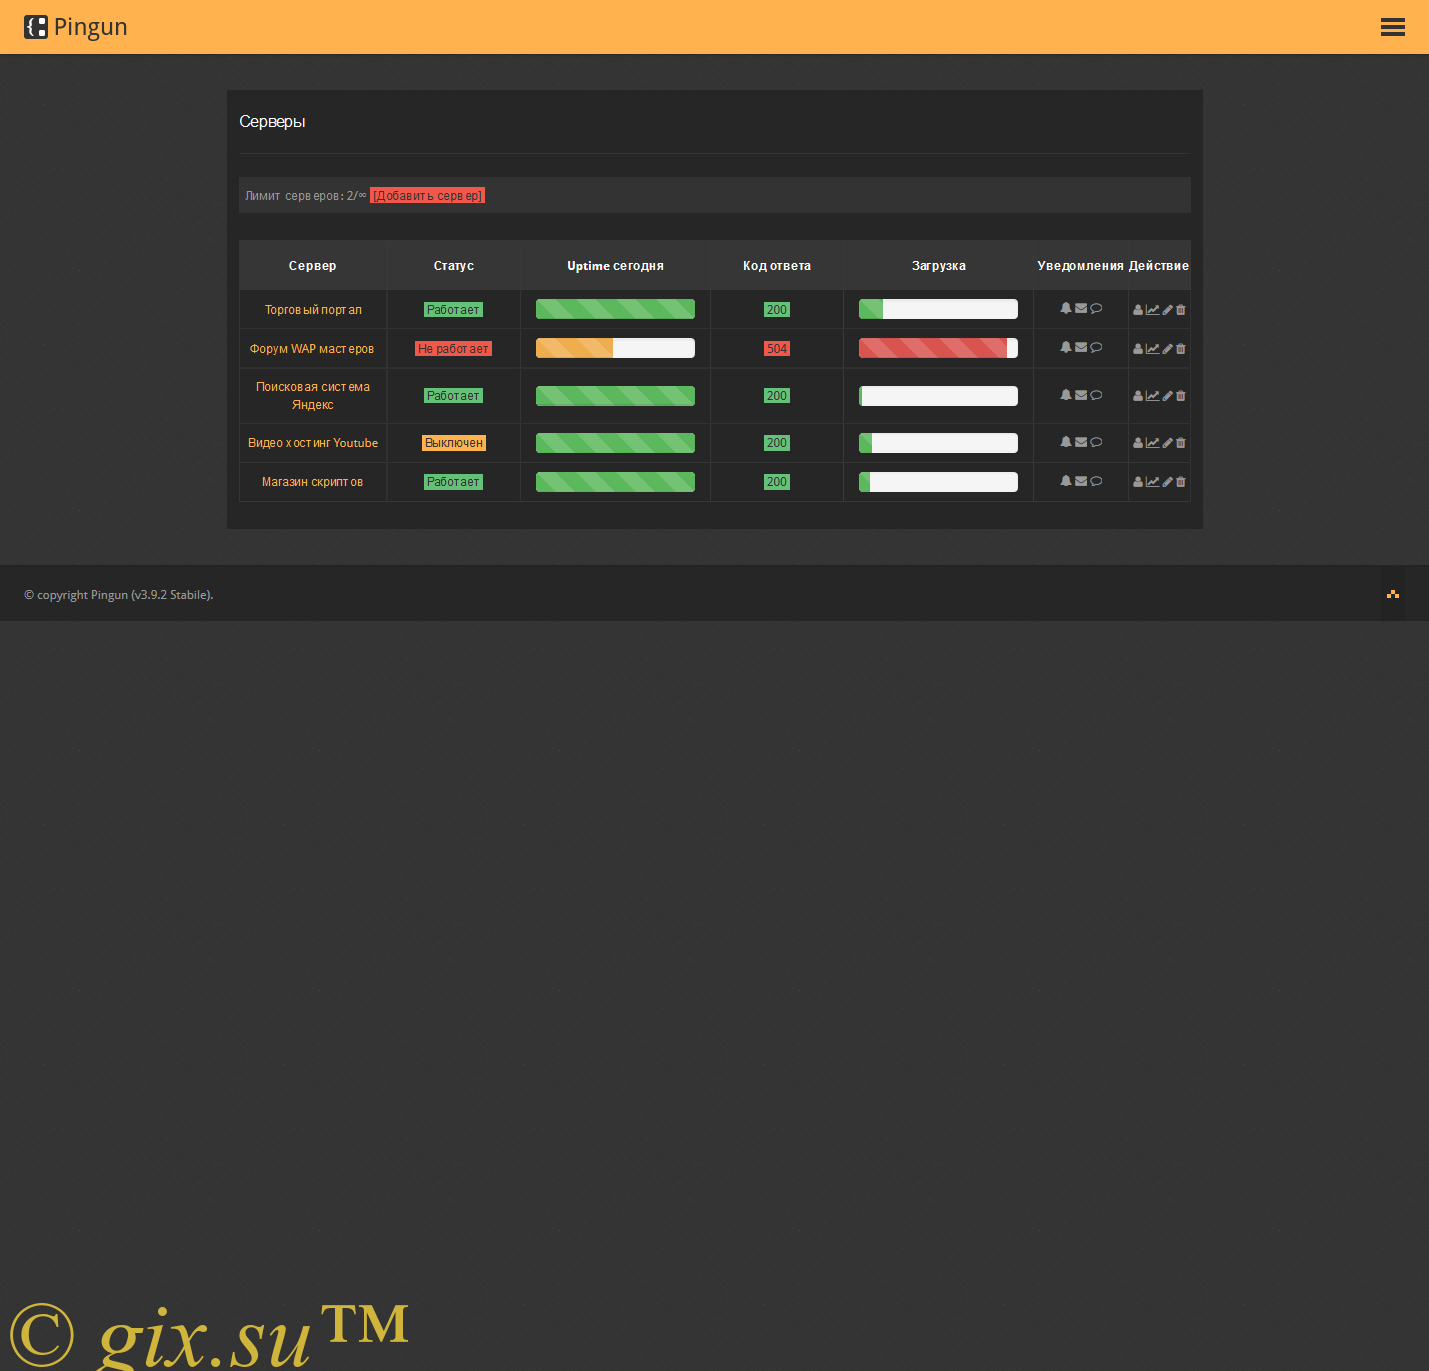Click the Работает badge for Поисковая система Яндекс
This screenshot has width=1429, height=1371.
(x=454, y=396)
